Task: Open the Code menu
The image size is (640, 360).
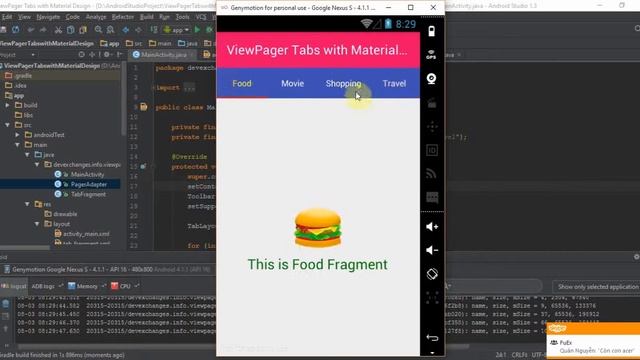Action: point(73,17)
